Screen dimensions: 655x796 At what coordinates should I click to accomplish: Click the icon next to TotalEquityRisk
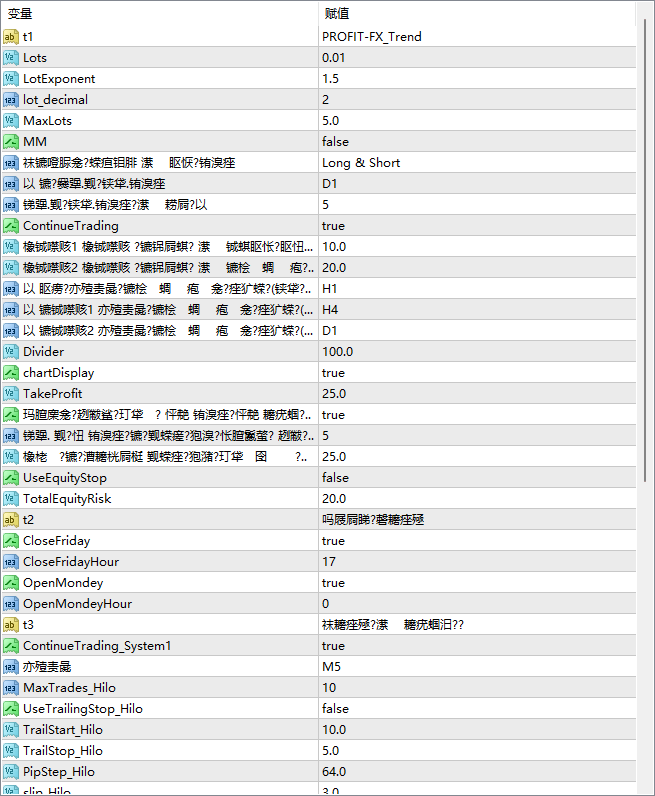coord(11,499)
